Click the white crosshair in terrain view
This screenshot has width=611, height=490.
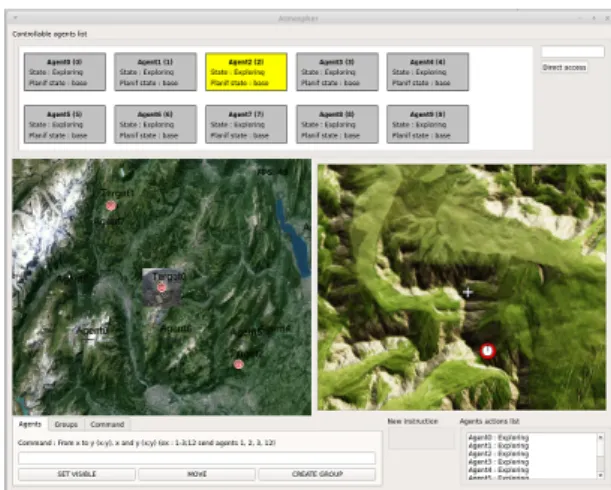point(468,292)
